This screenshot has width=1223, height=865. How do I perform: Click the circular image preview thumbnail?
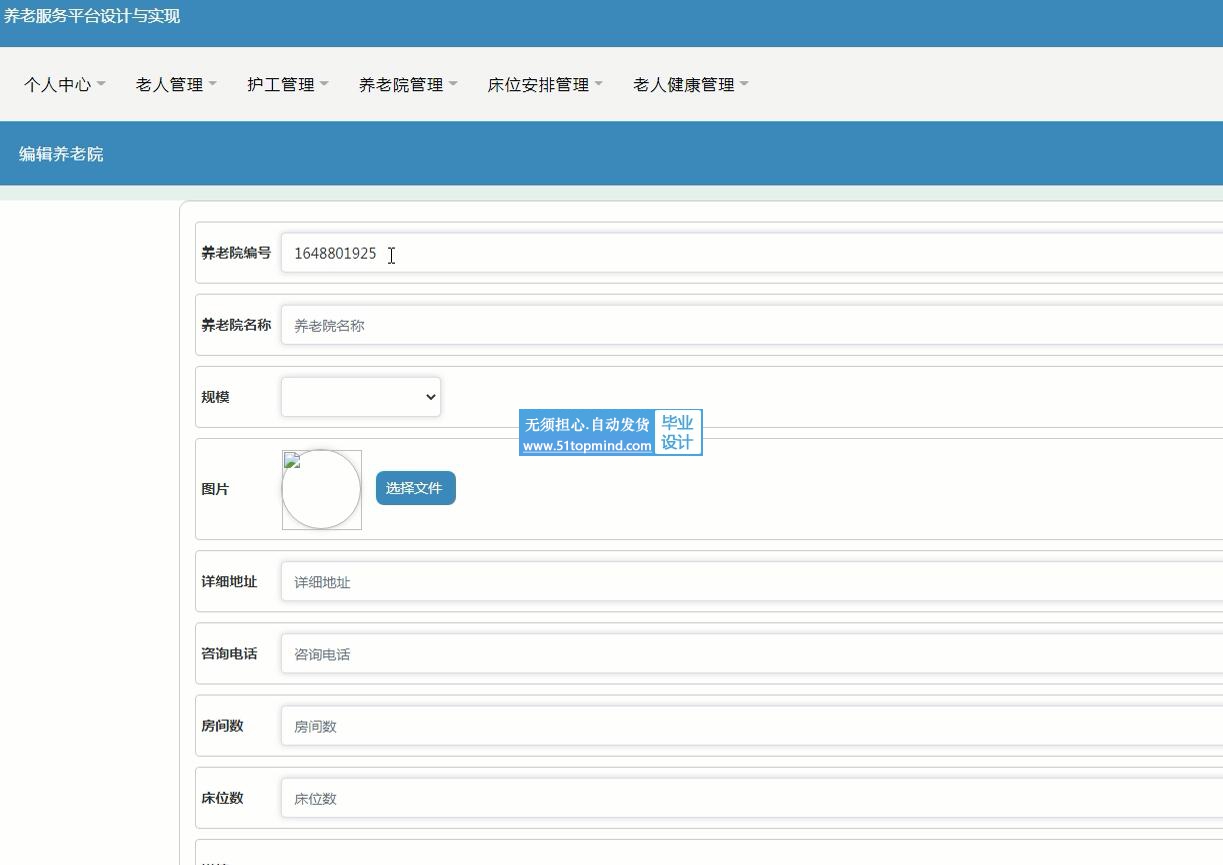(321, 490)
